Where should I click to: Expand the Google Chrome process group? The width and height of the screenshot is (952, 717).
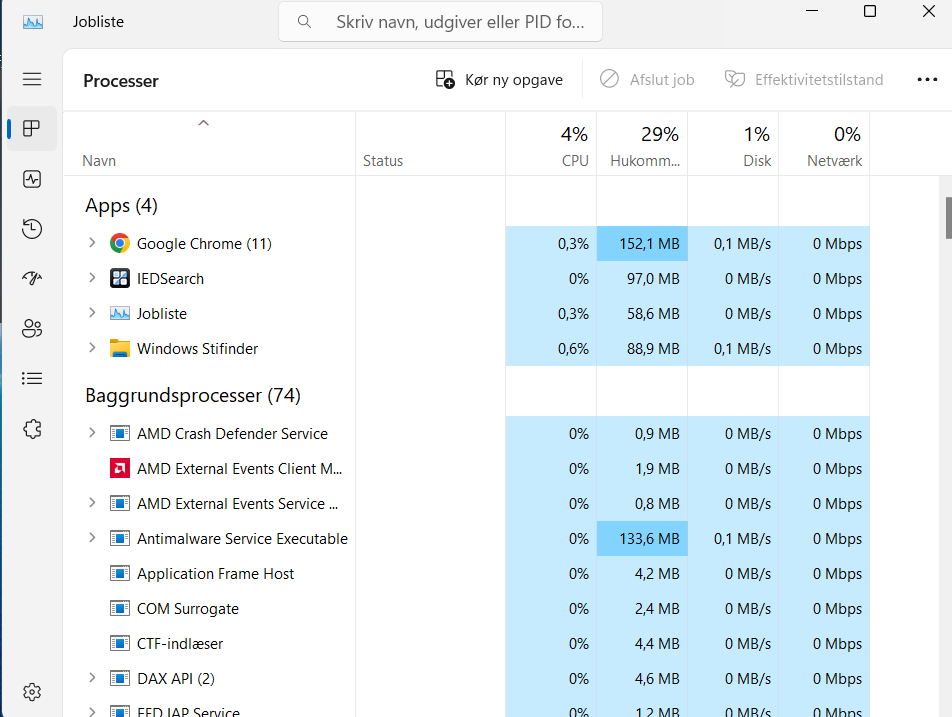click(91, 243)
